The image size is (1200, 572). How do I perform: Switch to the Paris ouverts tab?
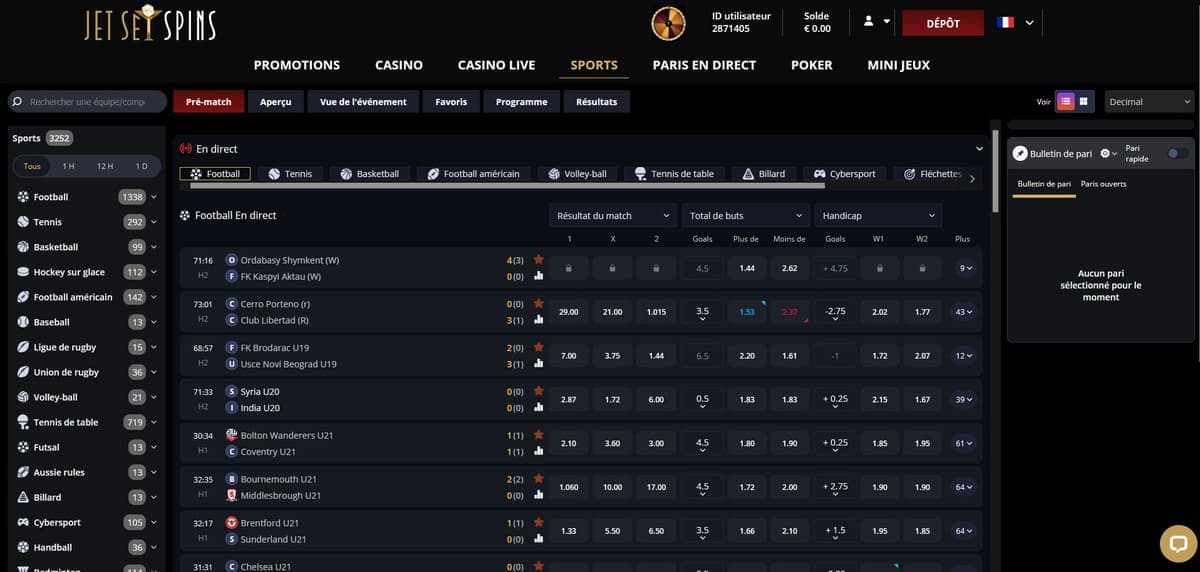(x=1103, y=184)
